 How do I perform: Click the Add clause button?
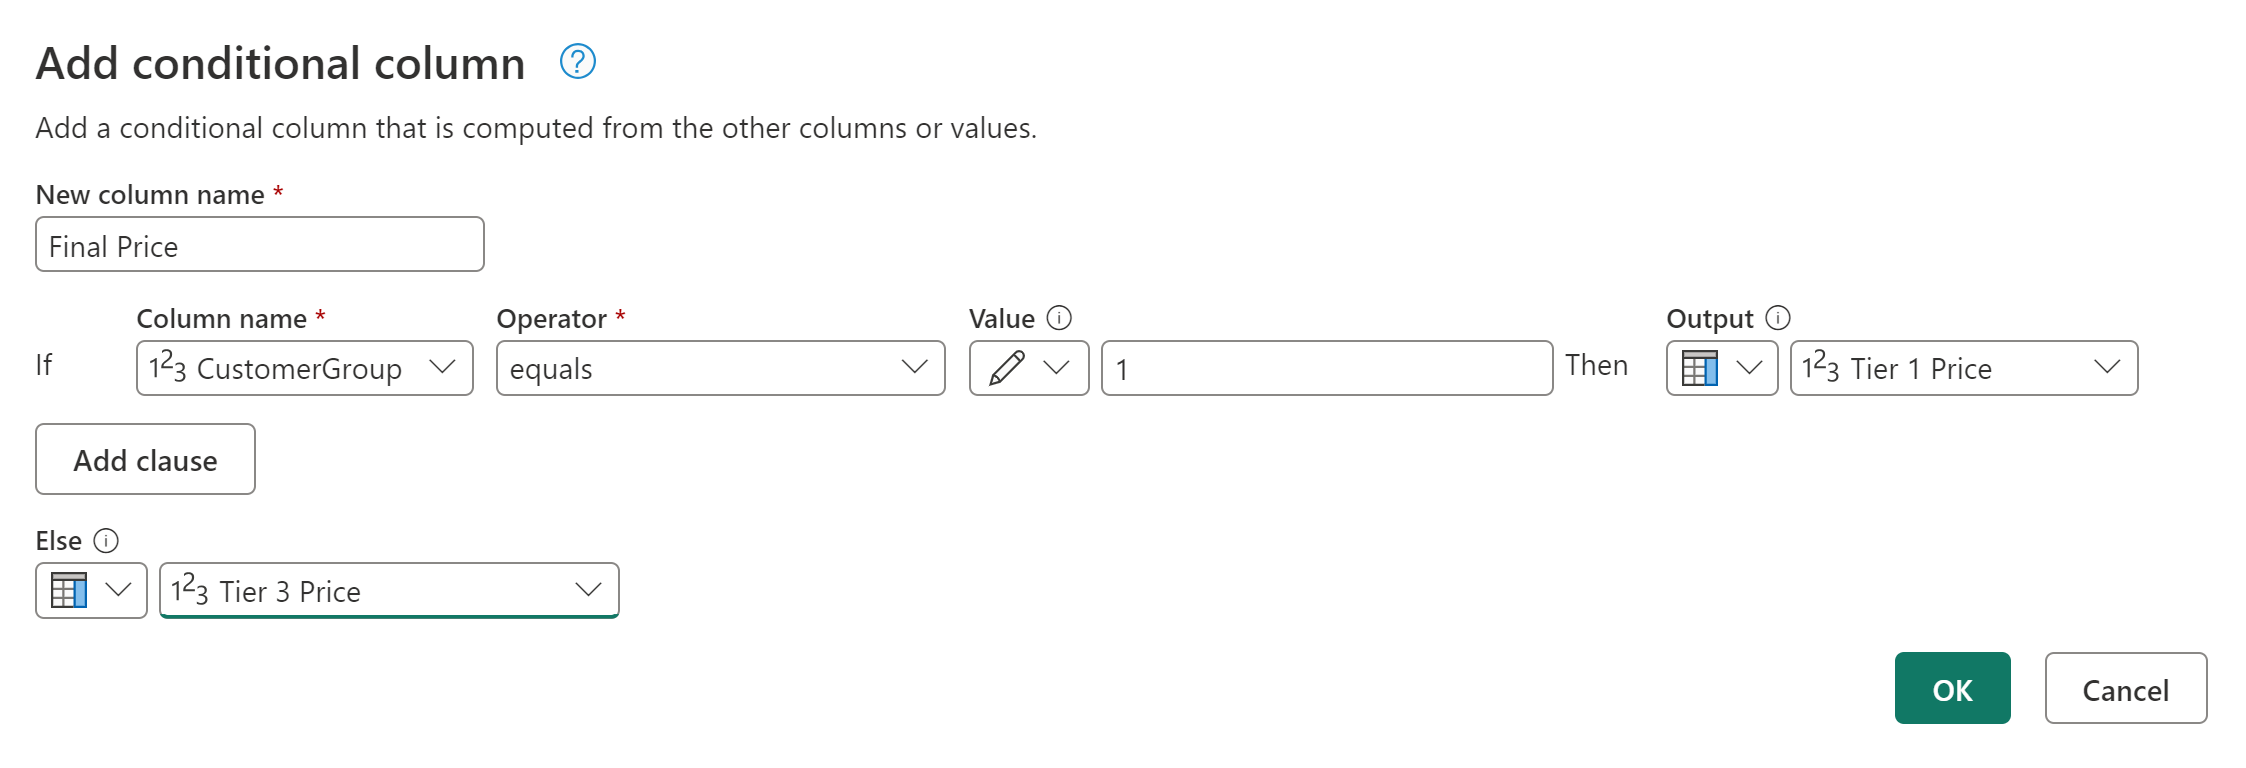(x=144, y=459)
